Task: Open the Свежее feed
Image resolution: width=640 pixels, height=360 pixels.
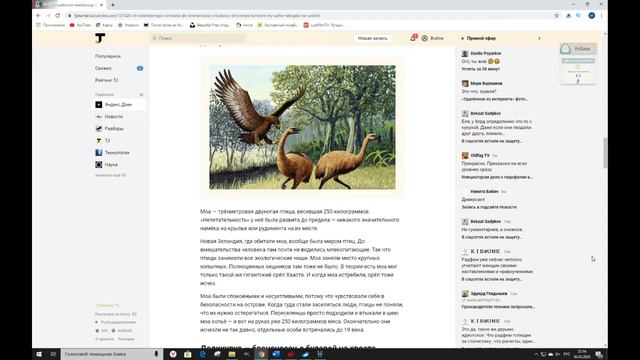Action: pos(103,68)
